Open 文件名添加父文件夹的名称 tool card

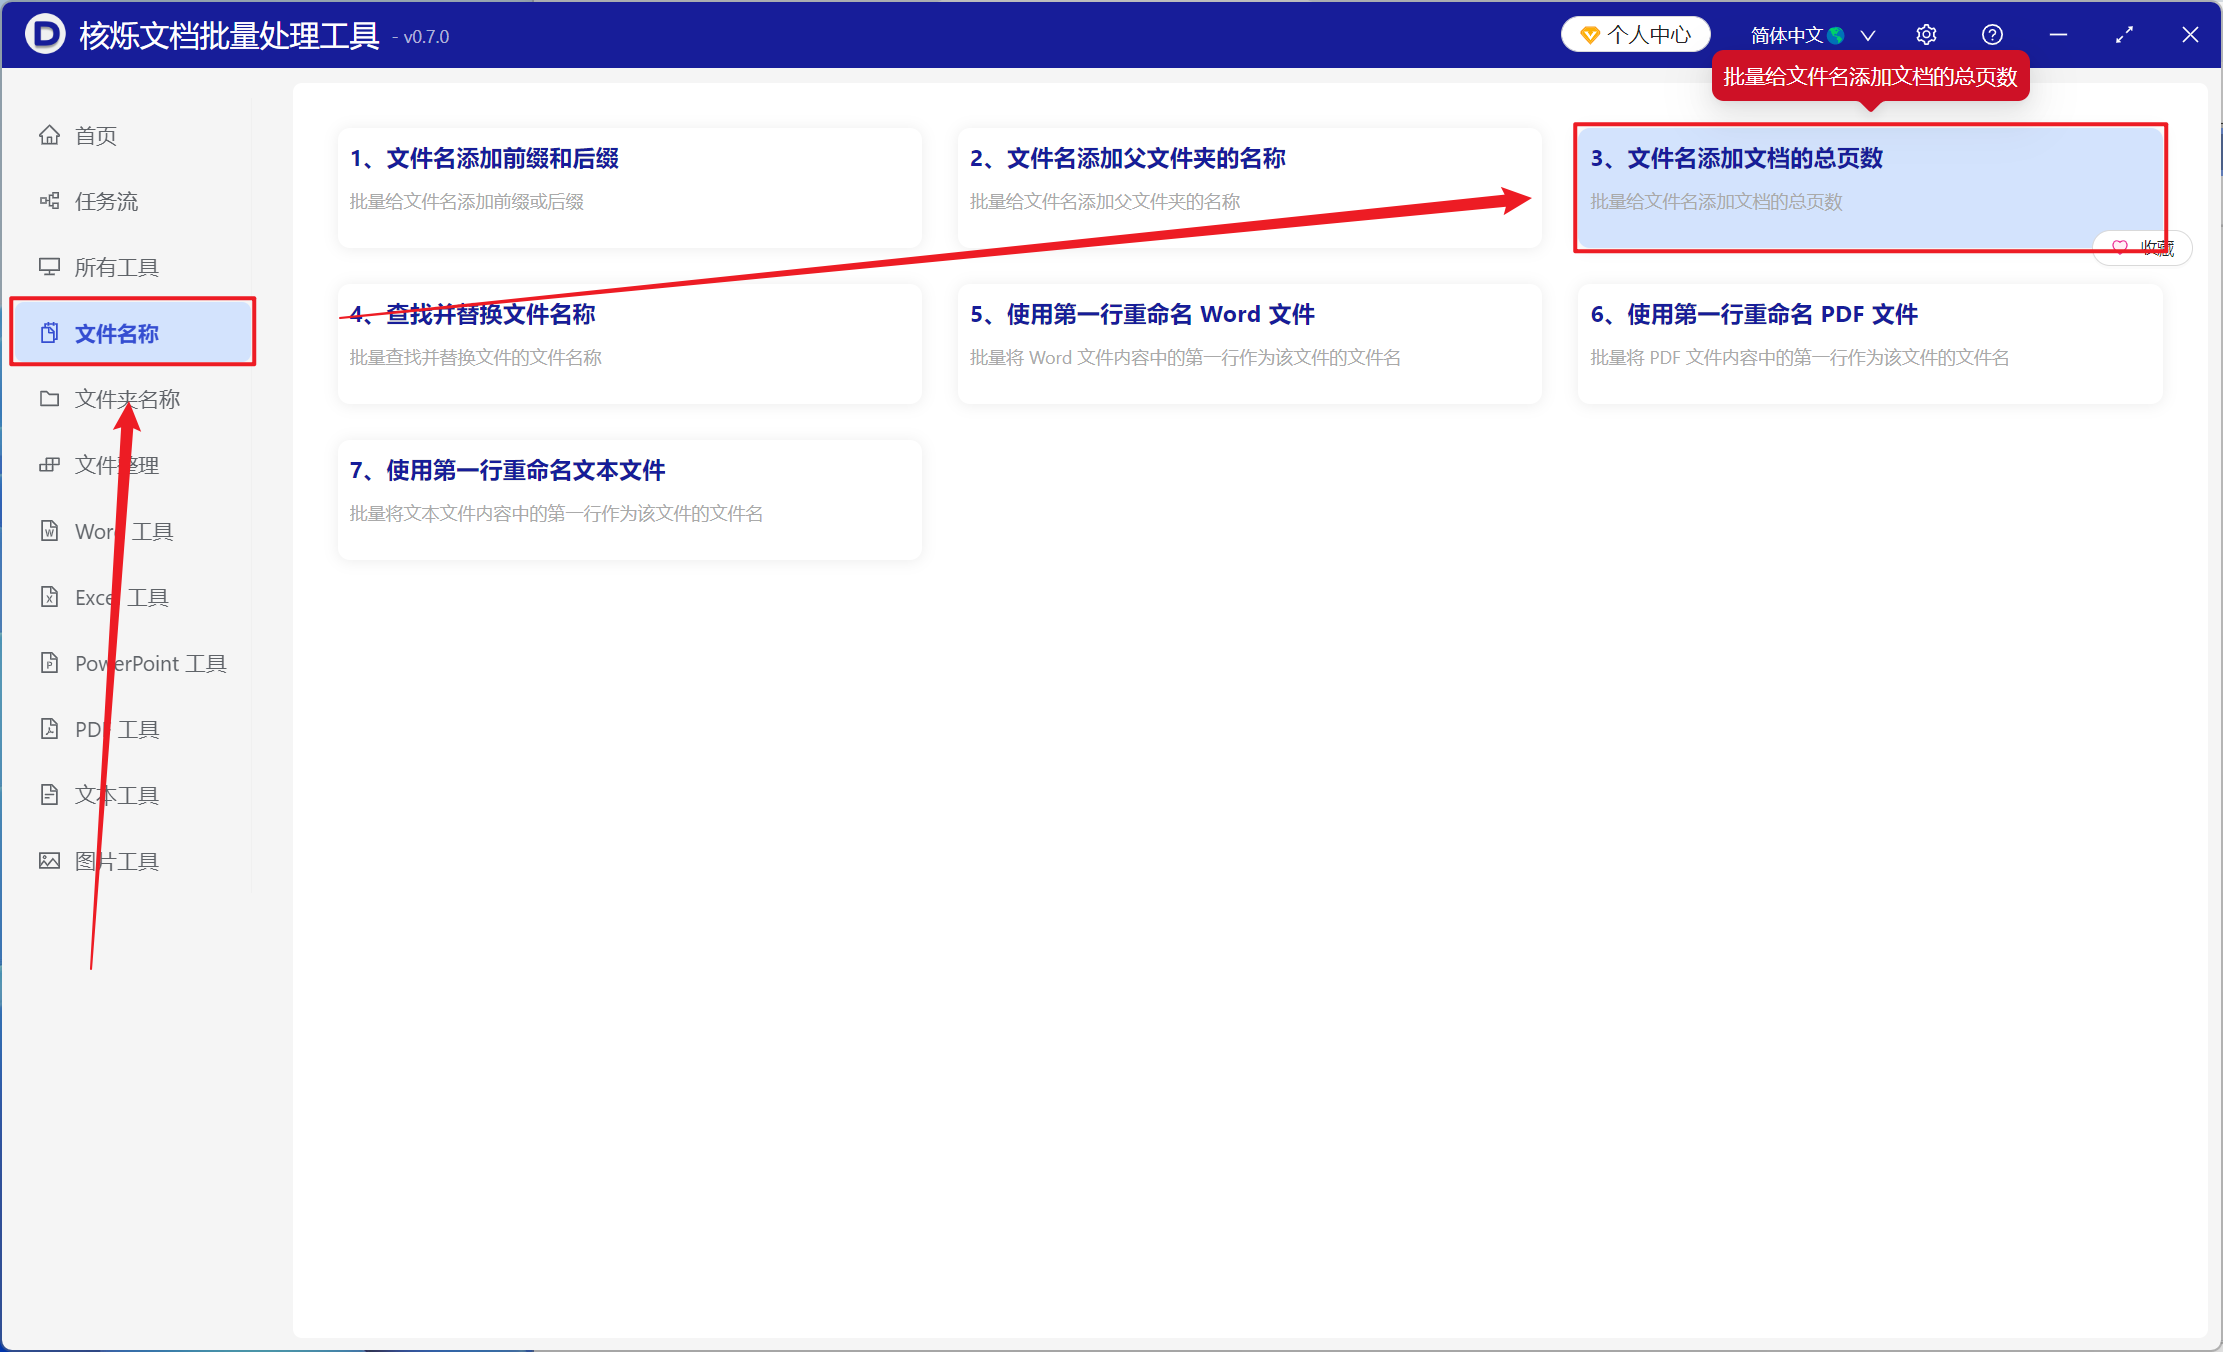[x=1249, y=187]
